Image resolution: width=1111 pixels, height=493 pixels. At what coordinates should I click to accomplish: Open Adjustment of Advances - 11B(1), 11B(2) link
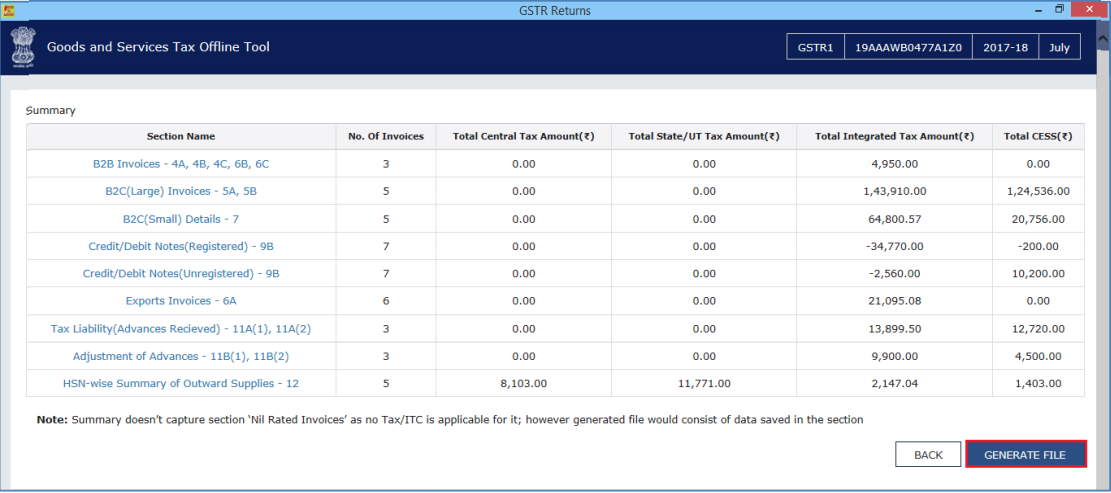click(181, 356)
